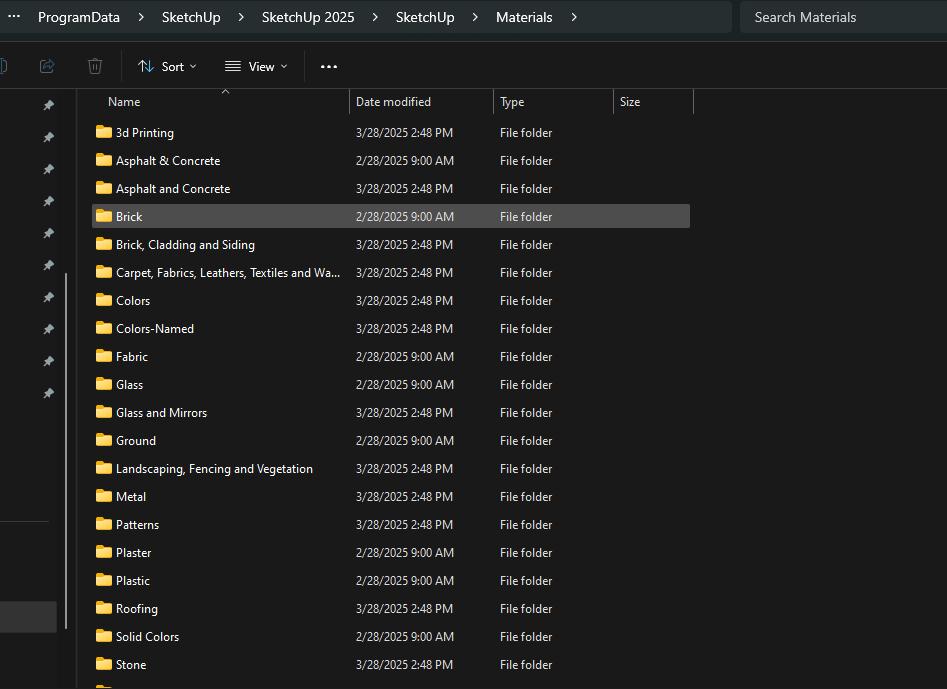
Task: Open the Sort dropdown menu
Action: click(x=167, y=66)
